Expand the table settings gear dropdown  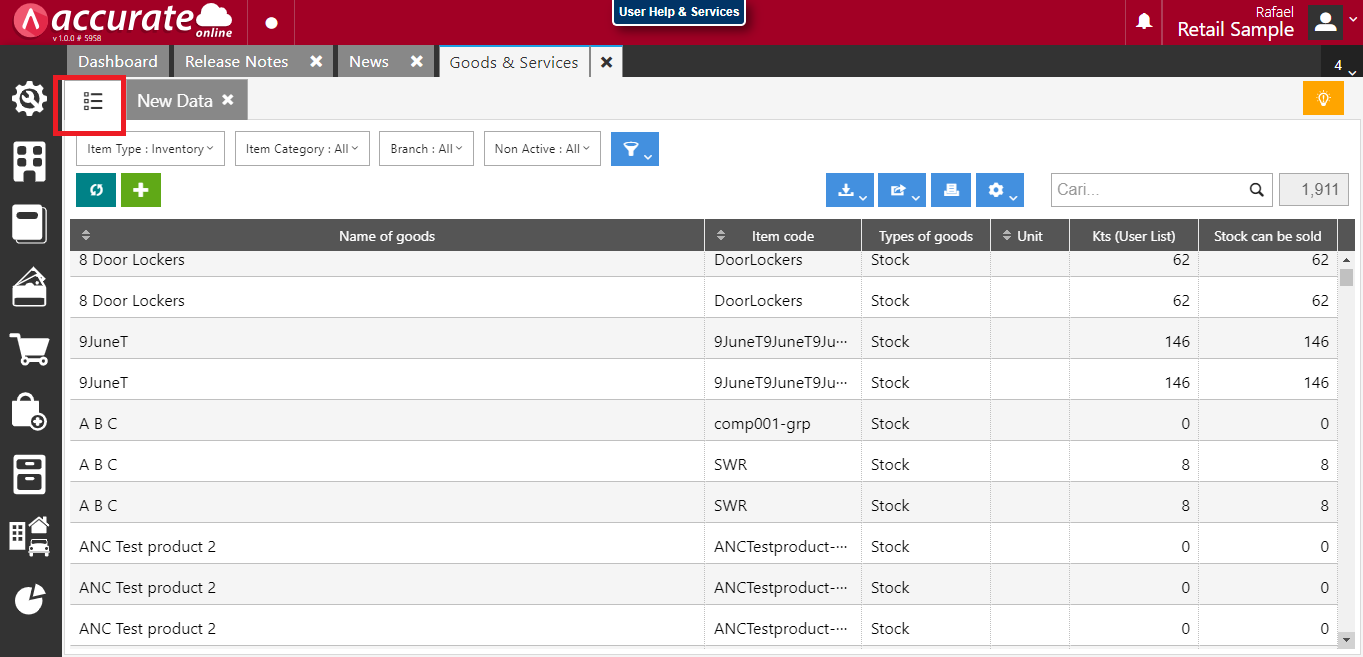click(1000, 190)
